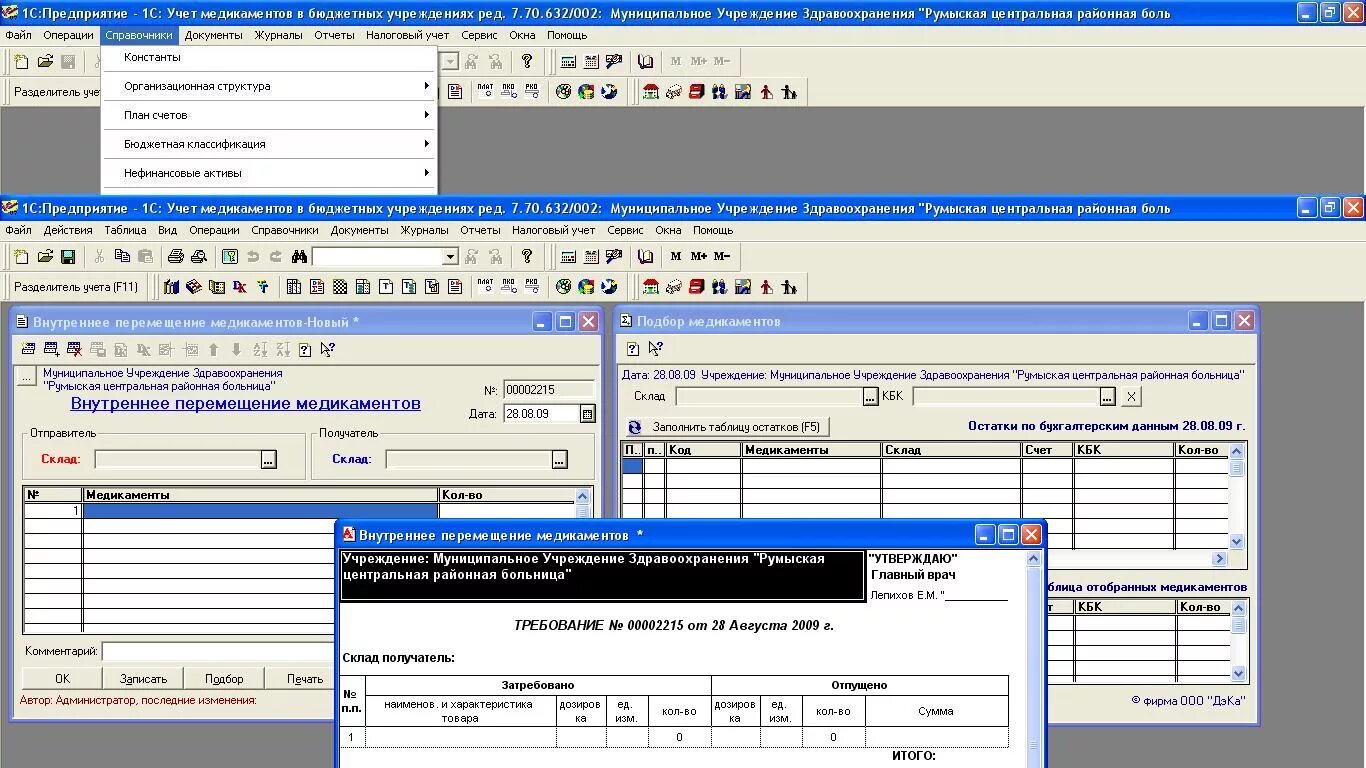Image resolution: width=1366 pixels, height=768 pixels.
Task: Open the Действия menu
Action: [68, 230]
